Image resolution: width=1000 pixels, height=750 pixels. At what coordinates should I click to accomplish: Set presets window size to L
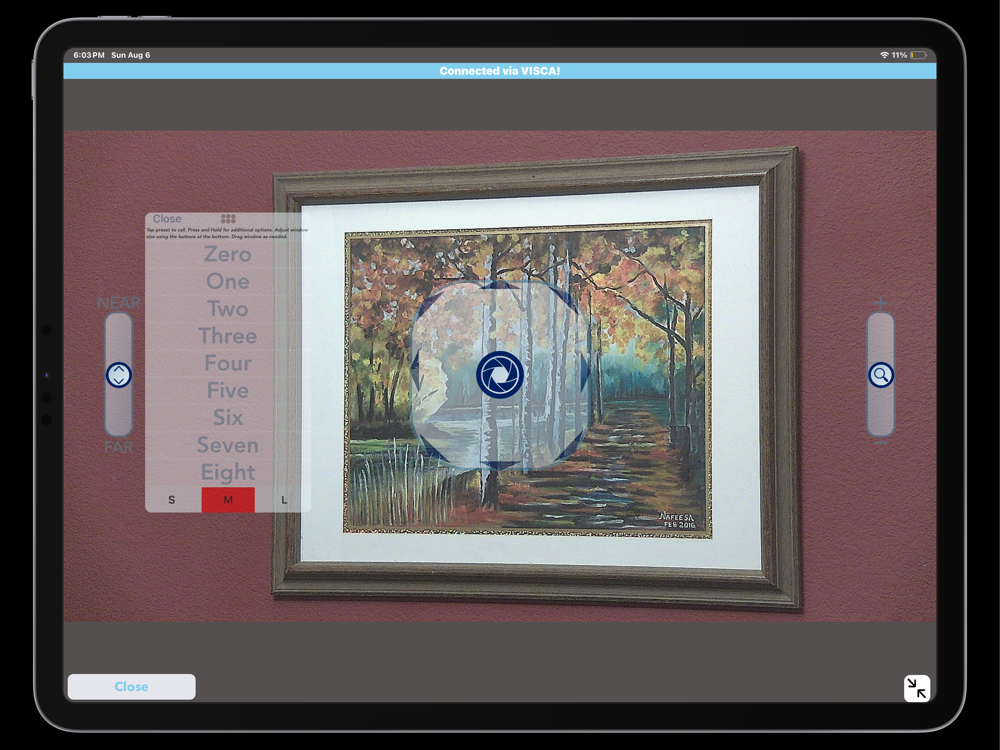[284, 500]
